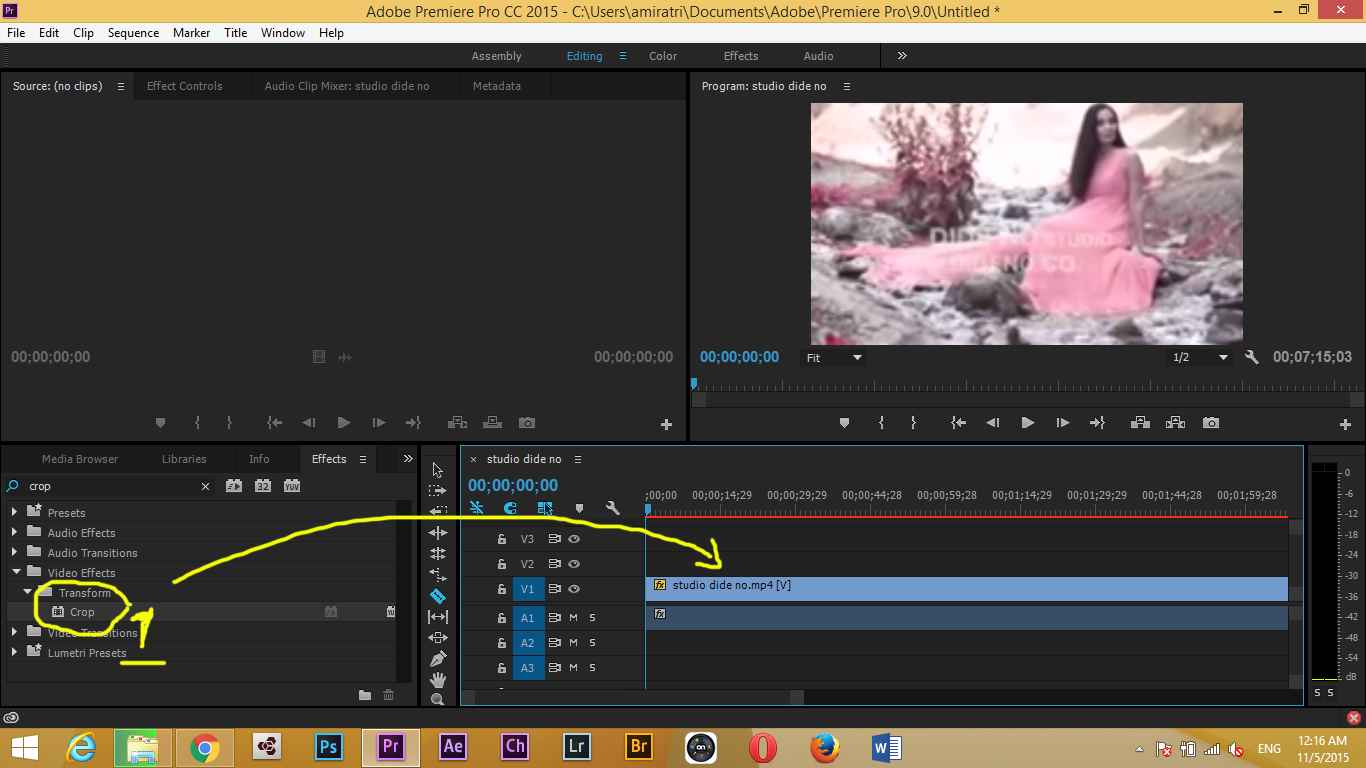1366x768 pixels.
Task: Toggle Snap in the timeline
Action: tap(510, 508)
